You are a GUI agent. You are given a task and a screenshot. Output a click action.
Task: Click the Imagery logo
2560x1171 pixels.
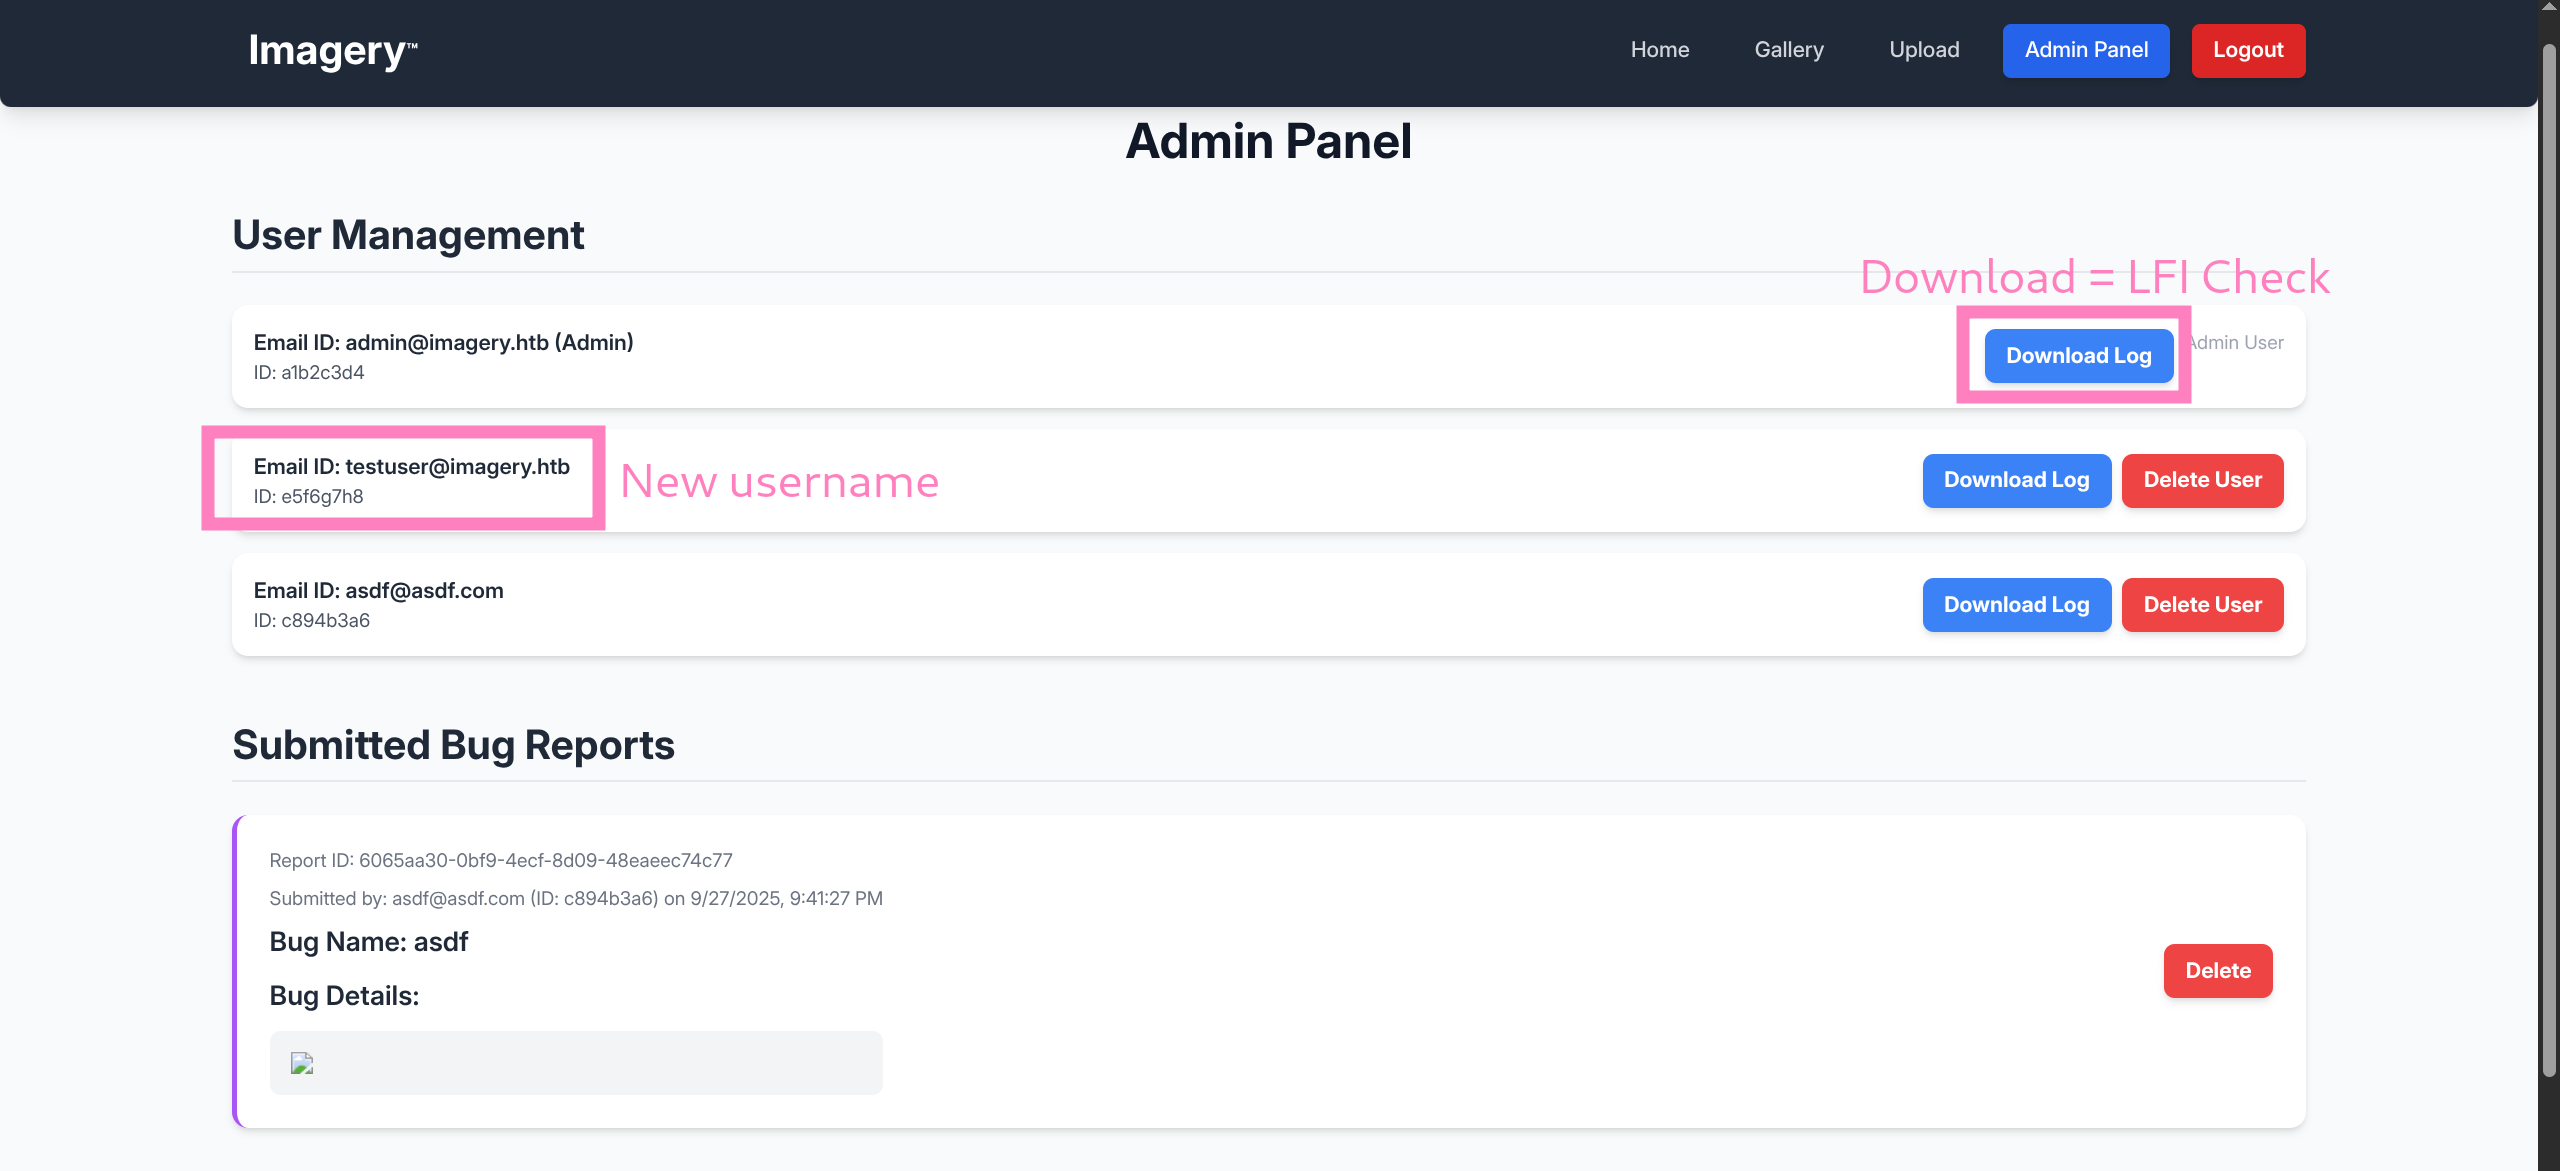[332, 50]
